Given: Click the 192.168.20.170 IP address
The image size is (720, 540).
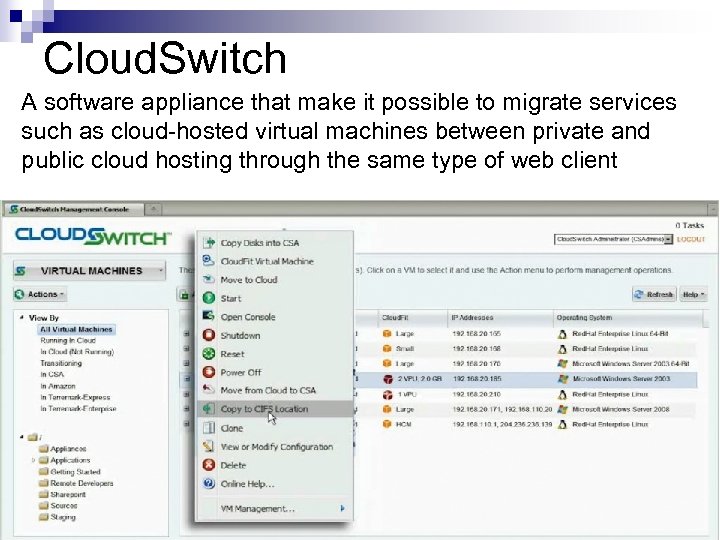Looking at the screenshot, I should (x=476, y=364).
